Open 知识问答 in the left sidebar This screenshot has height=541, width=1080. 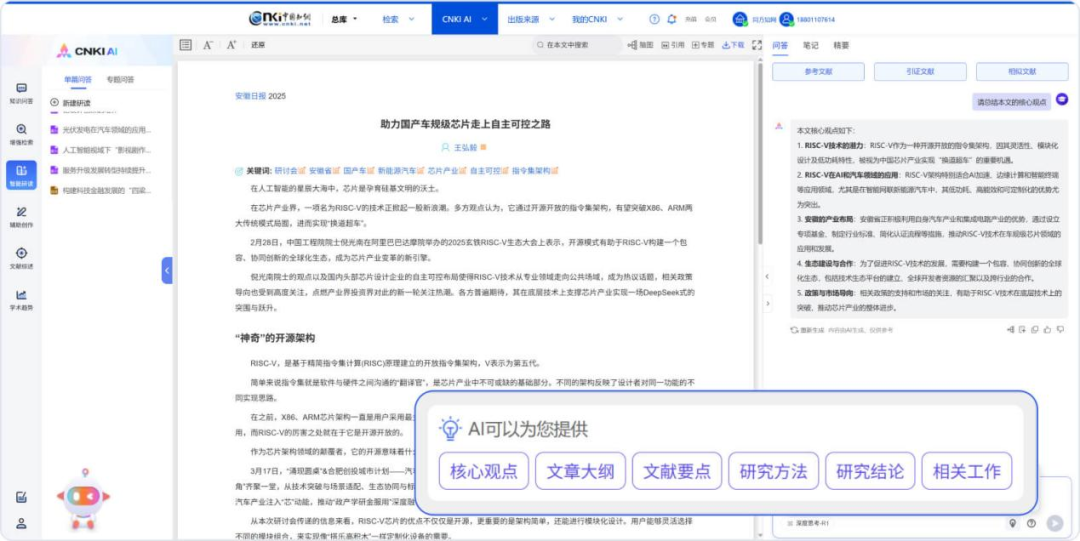coord(21,93)
